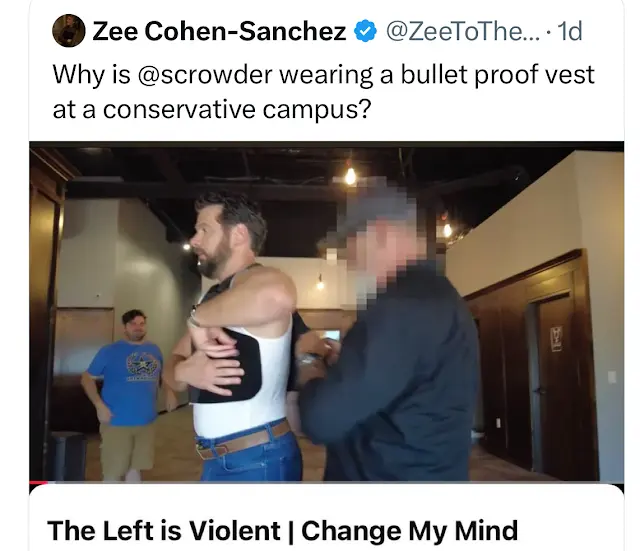Open the Zee Cohen-Sanchez display name link
The height and width of the screenshot is (551, 640).
point(219,31)
